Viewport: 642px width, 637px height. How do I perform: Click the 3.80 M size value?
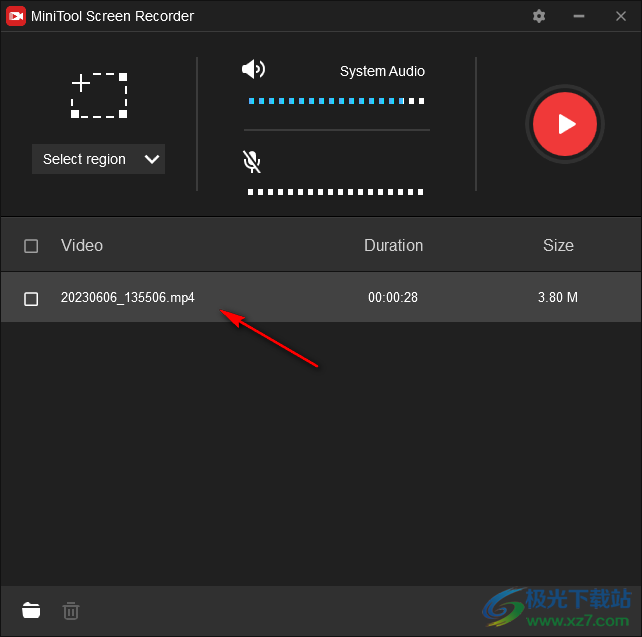click(x=558, y=297)
